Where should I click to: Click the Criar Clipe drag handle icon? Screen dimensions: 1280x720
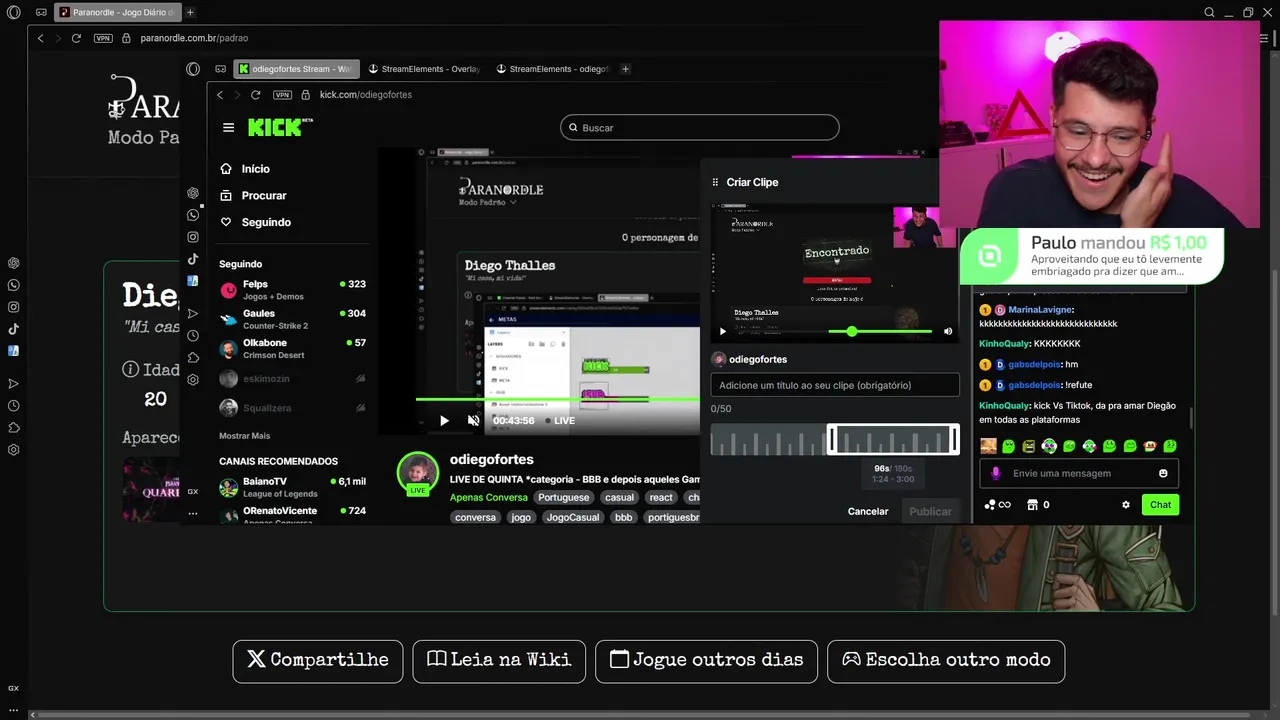(x=715, y=182)
